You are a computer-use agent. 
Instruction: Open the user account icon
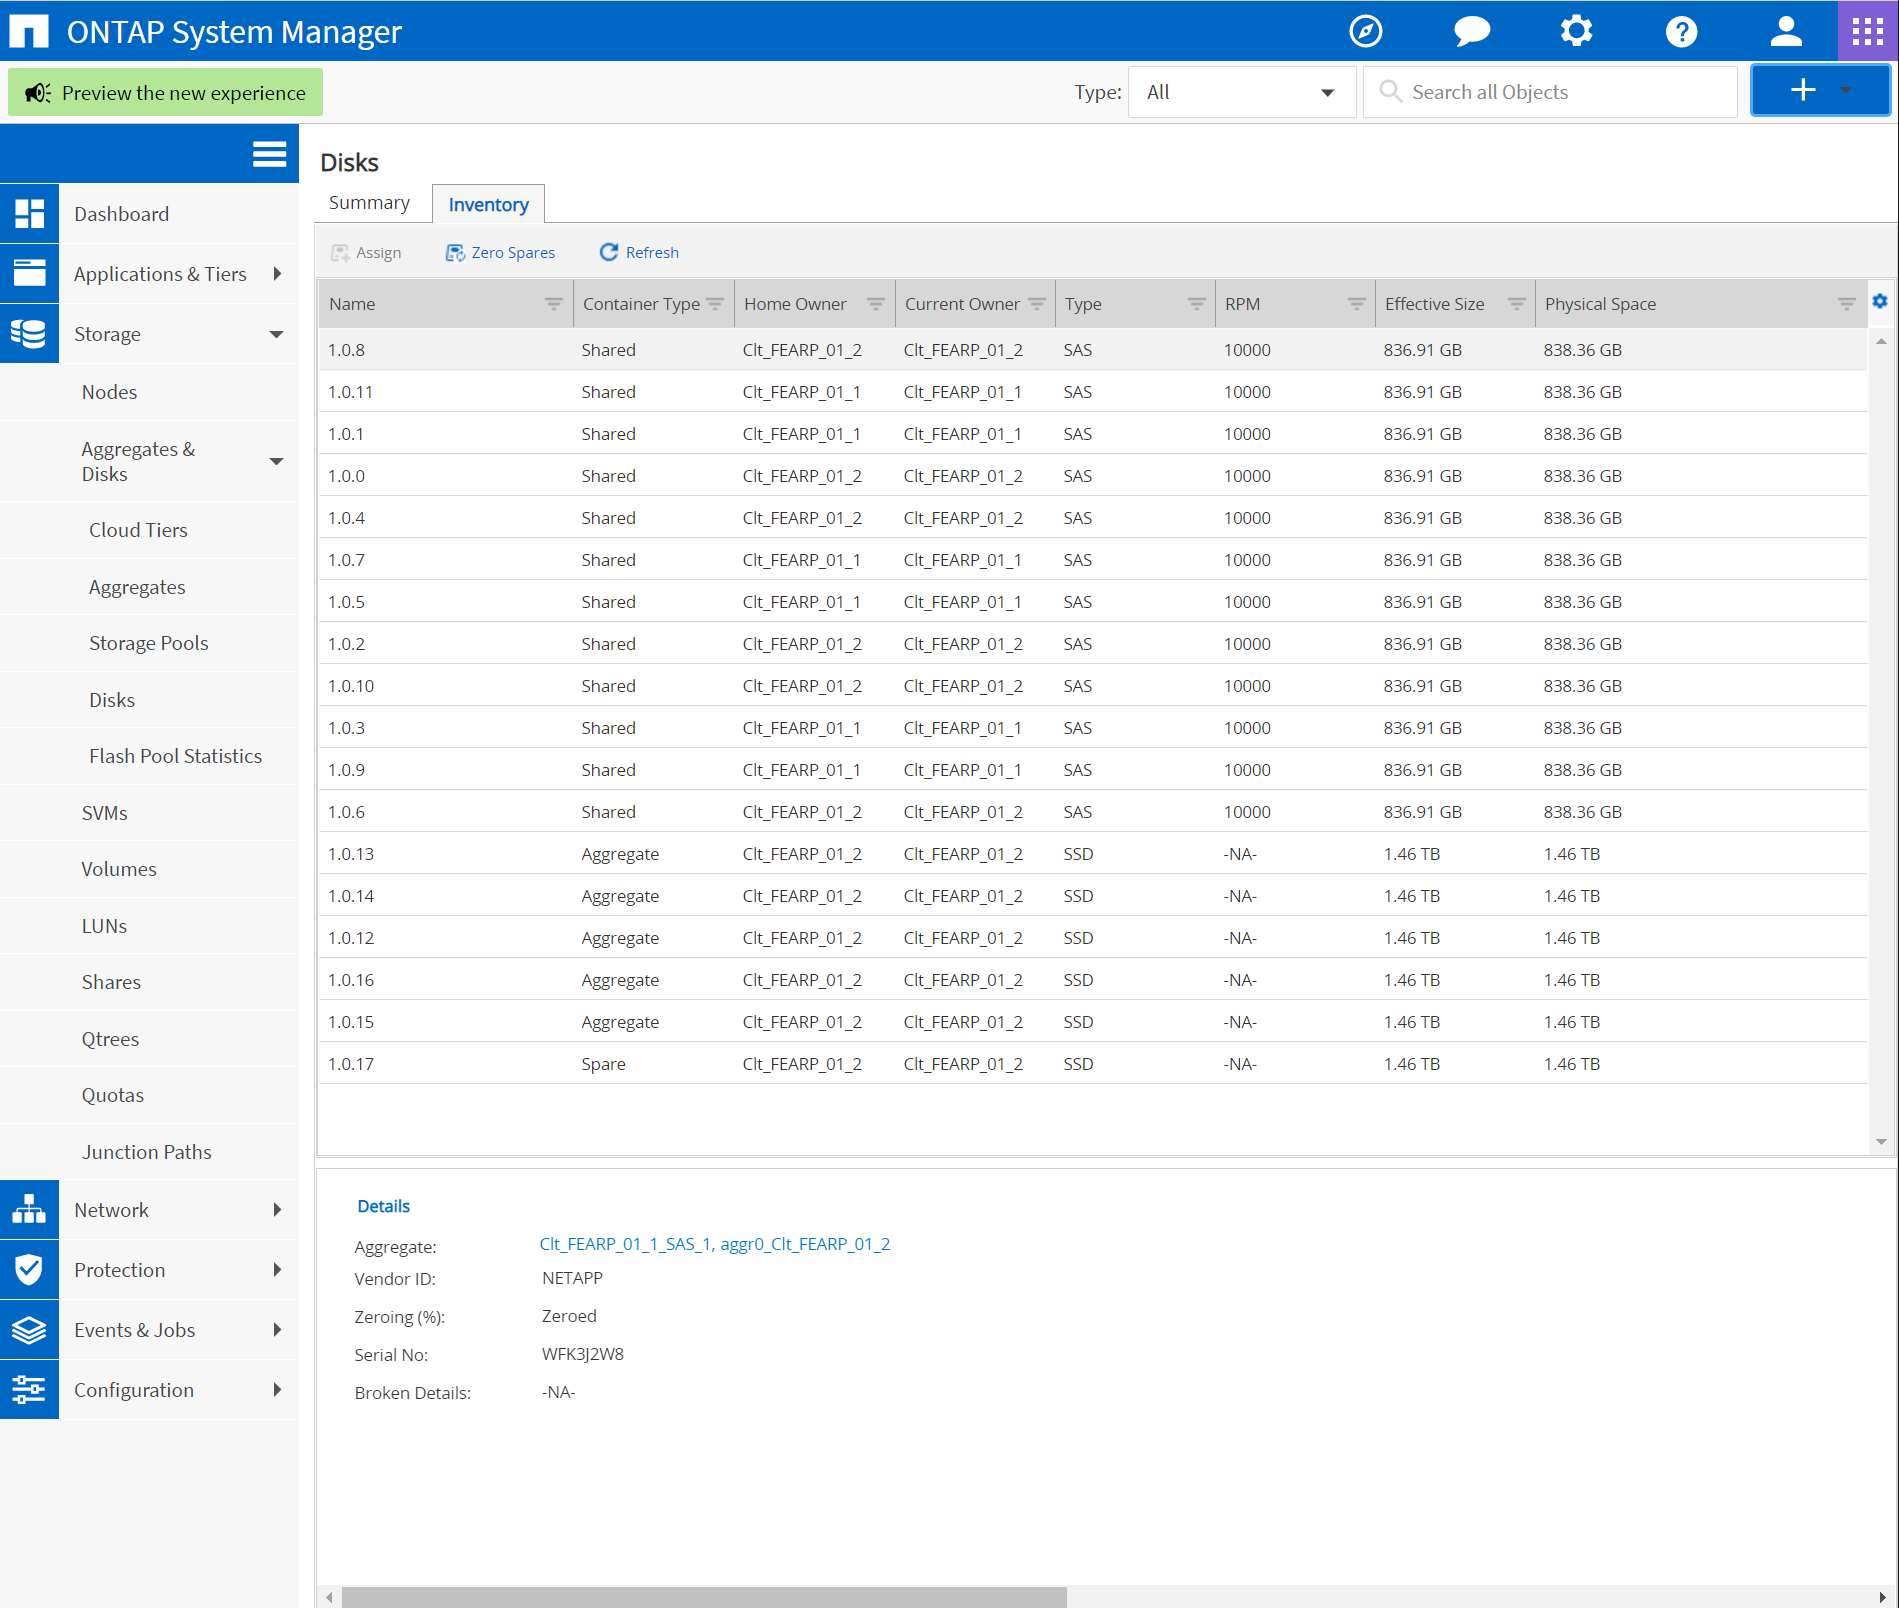coord(1786,31)
